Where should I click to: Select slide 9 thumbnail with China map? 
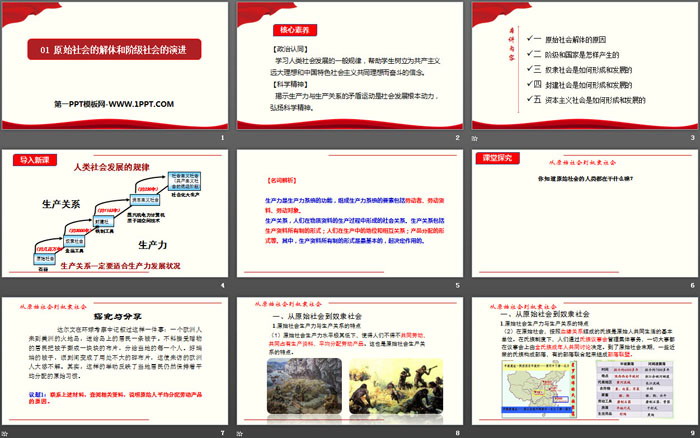(x=585, y=361)
